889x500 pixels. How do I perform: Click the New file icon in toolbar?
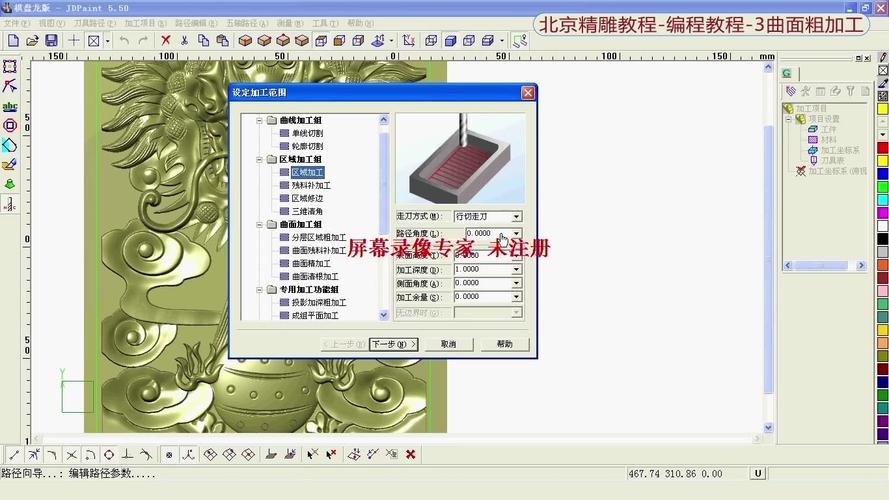(13, 40)
